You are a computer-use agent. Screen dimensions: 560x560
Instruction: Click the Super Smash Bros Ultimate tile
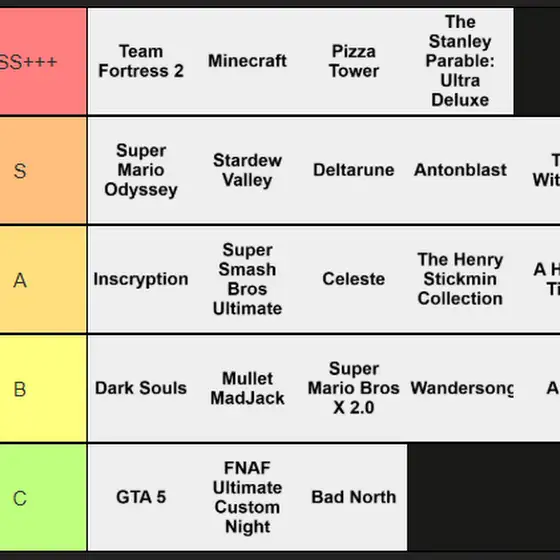tap(248, 279)
